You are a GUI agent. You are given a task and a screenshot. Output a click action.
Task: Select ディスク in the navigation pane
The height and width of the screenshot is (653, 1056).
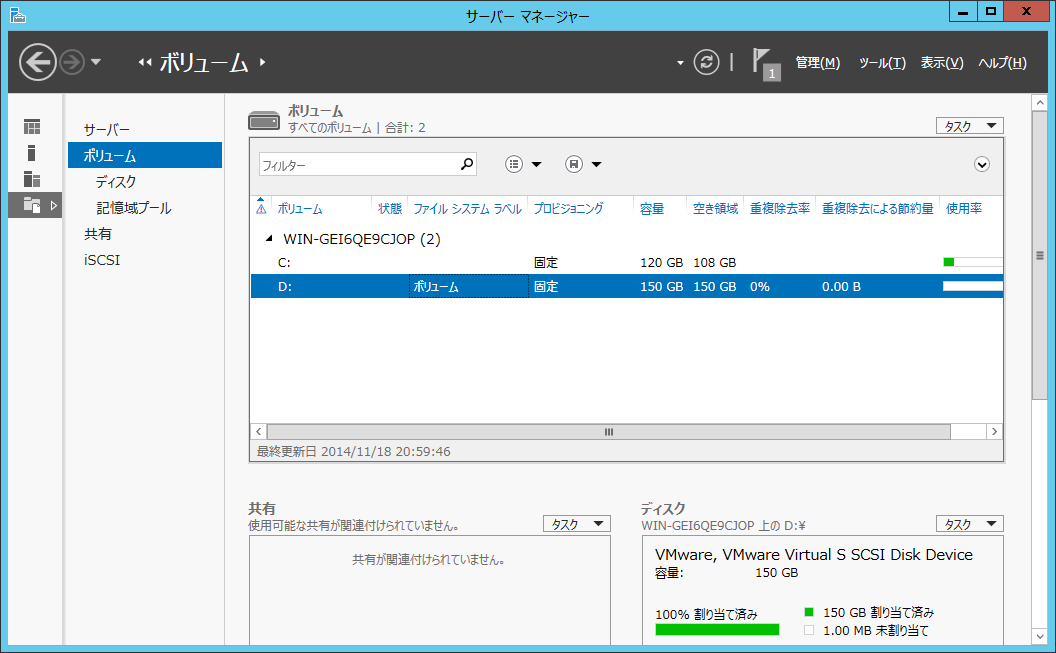tap(116, 182)
